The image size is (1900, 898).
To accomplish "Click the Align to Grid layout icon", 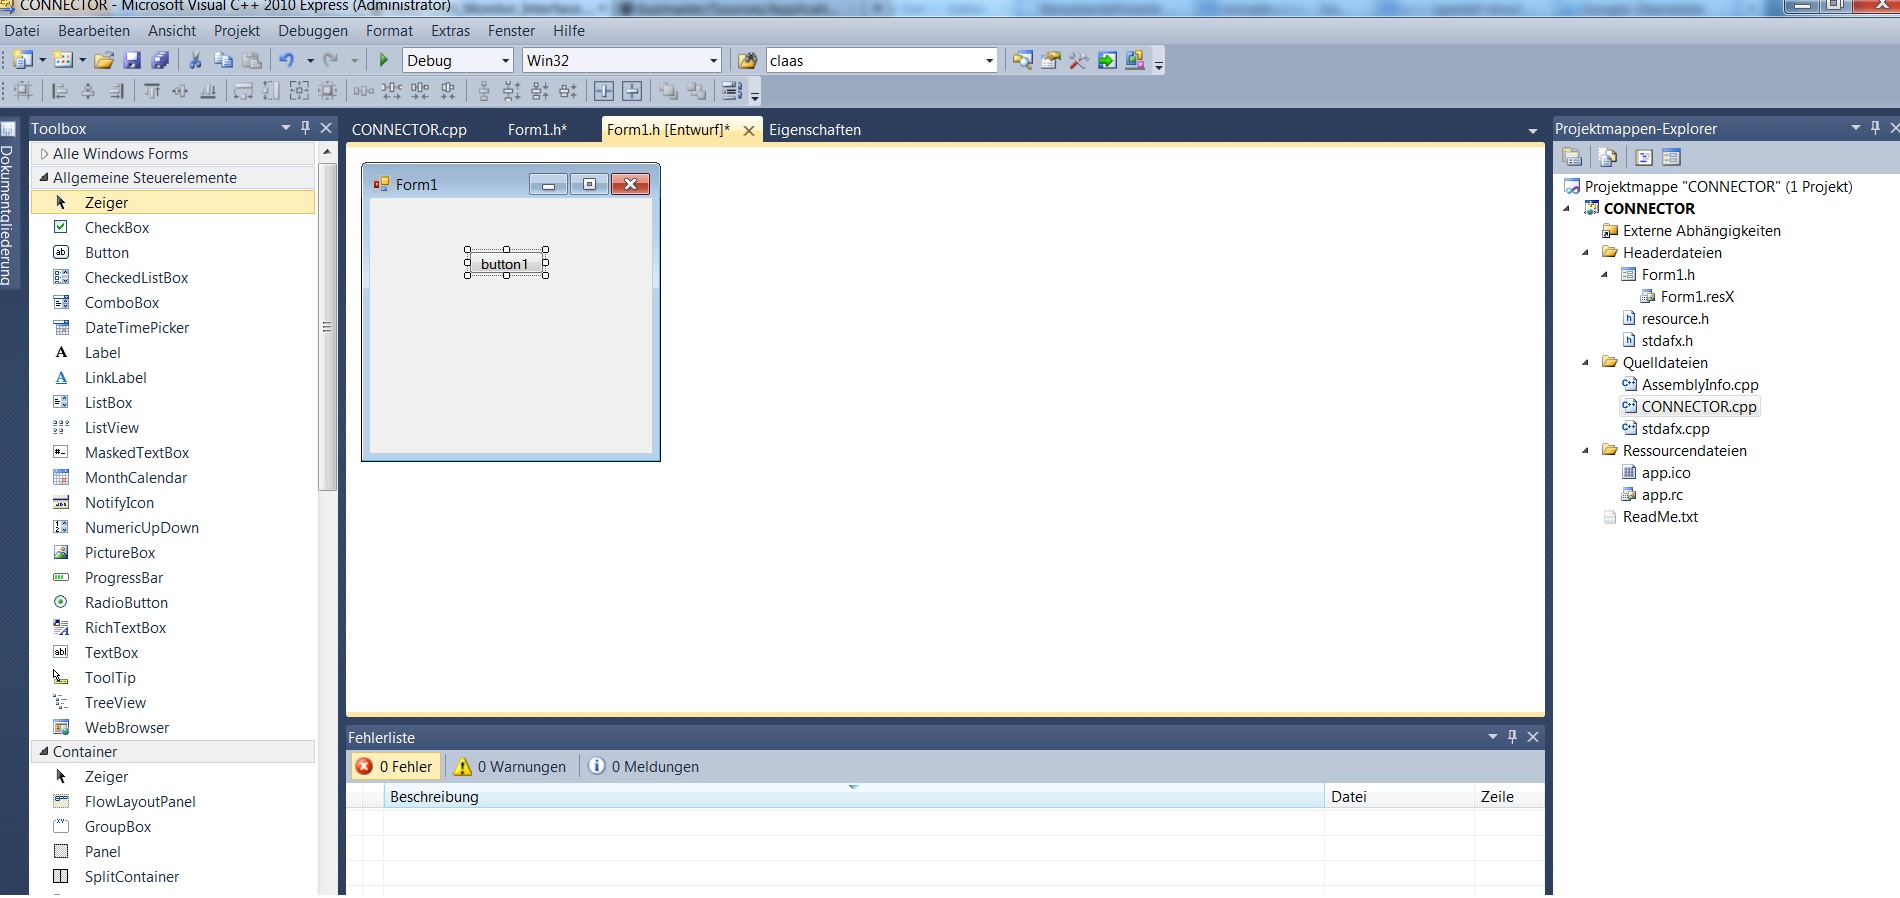I will point(23,91).
